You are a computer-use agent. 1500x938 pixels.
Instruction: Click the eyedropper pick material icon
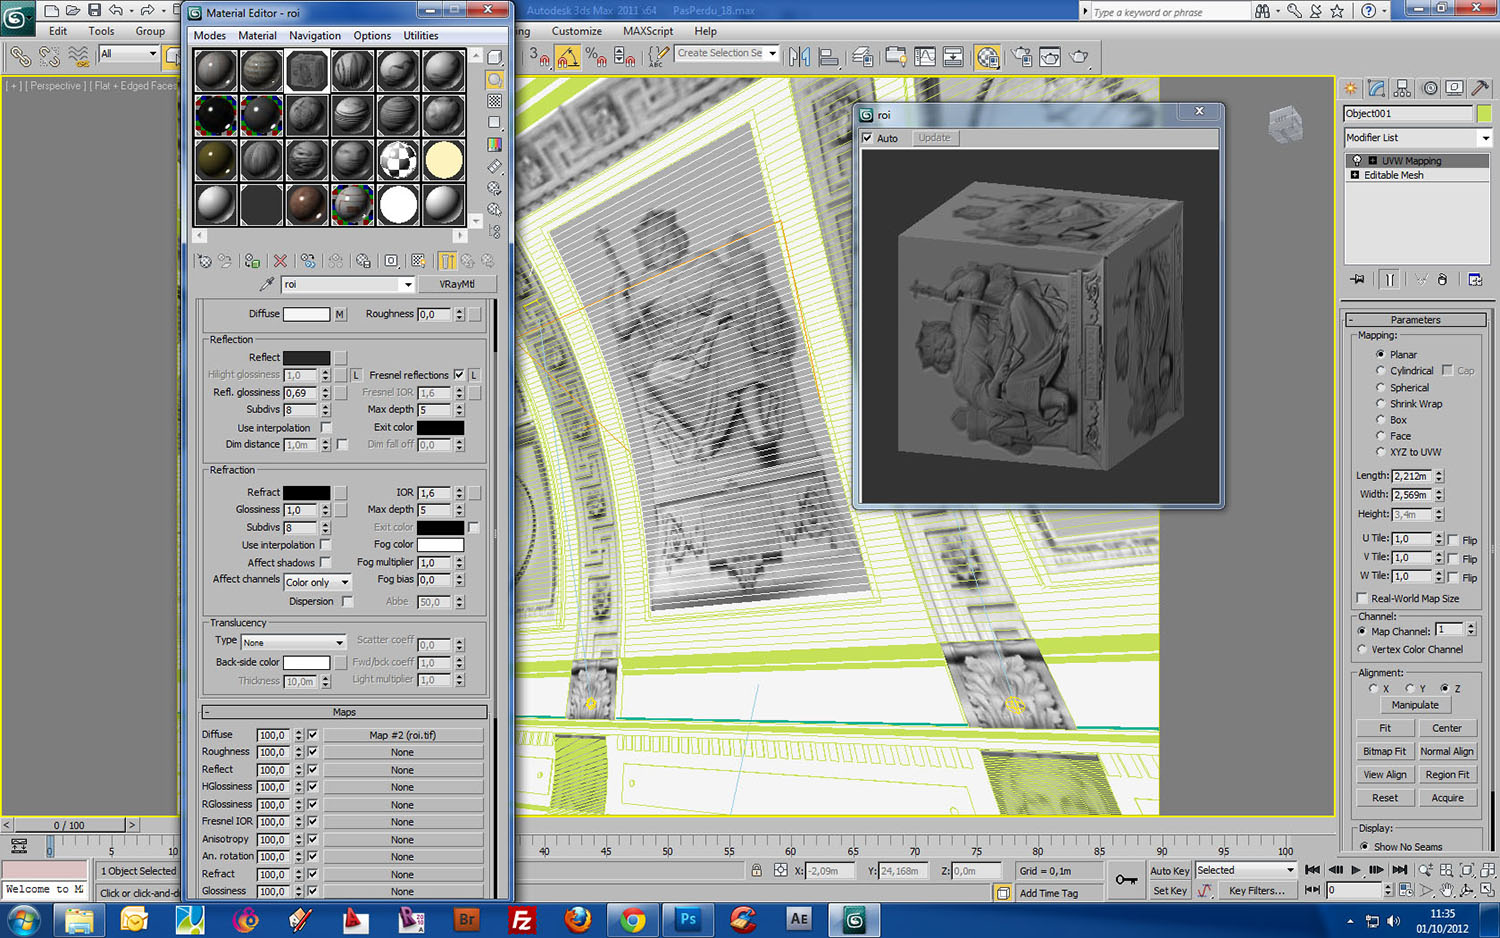coord(267,285)
